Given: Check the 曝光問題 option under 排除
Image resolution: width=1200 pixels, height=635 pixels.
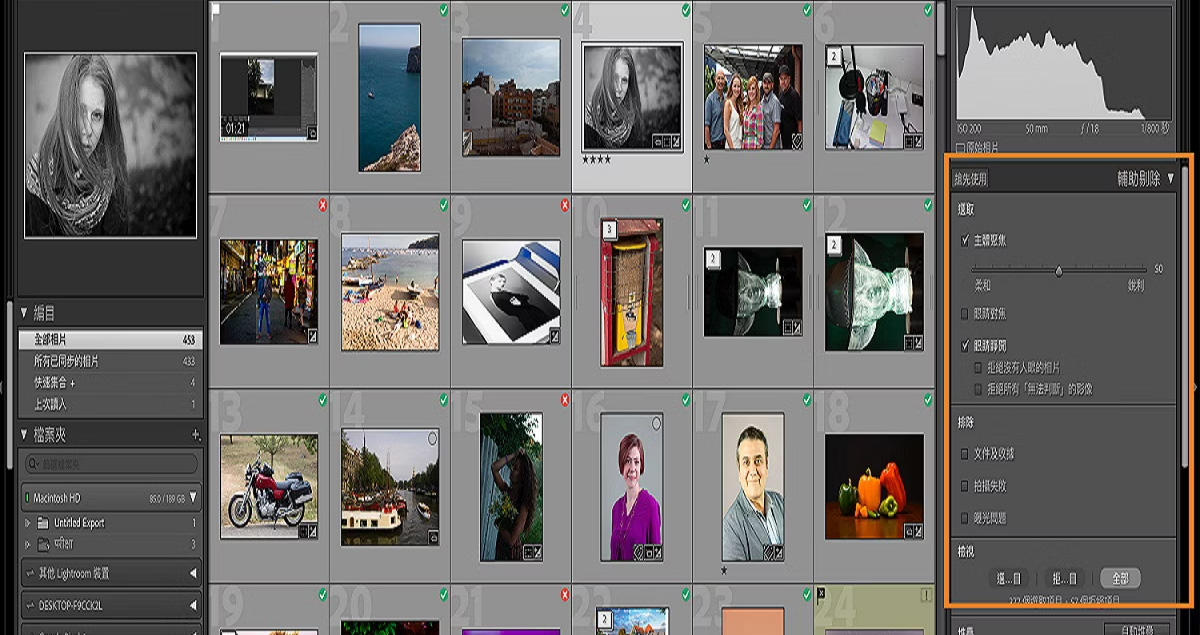Looking at the screenshot, I should 962,517.
